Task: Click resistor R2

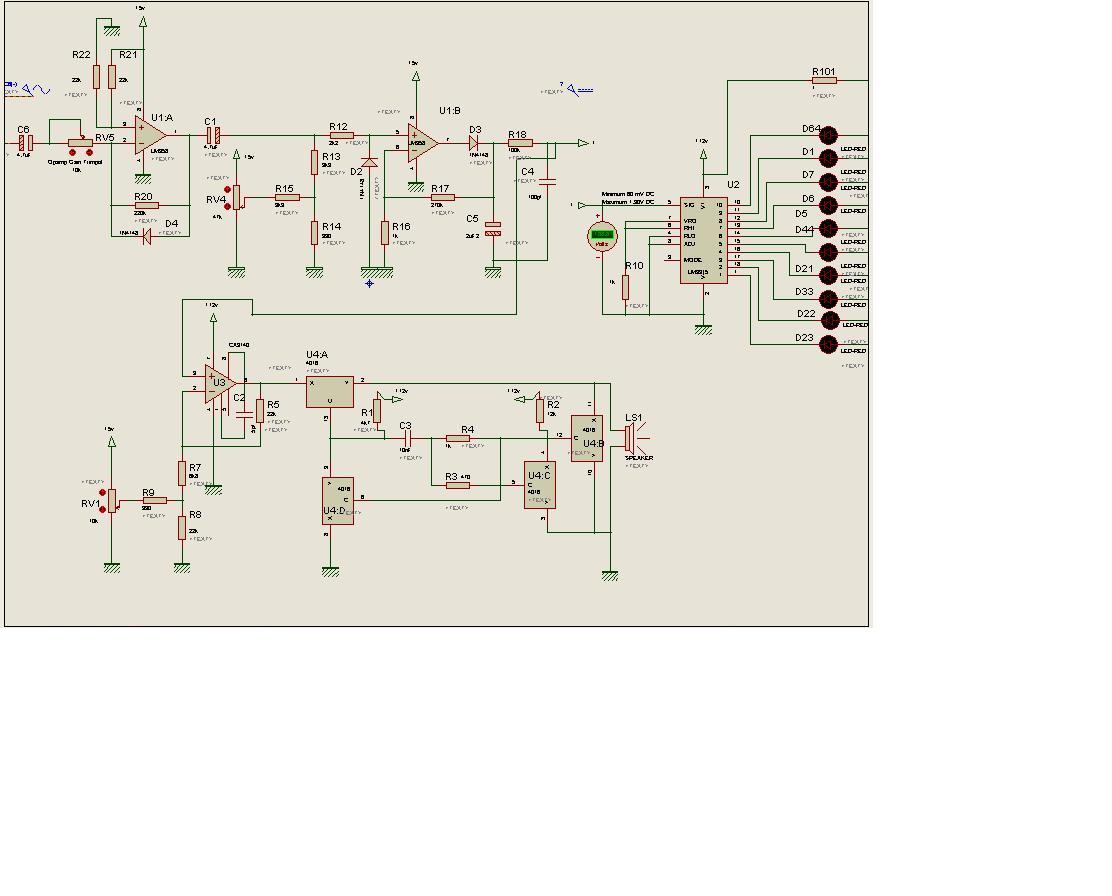Action: 540,410
